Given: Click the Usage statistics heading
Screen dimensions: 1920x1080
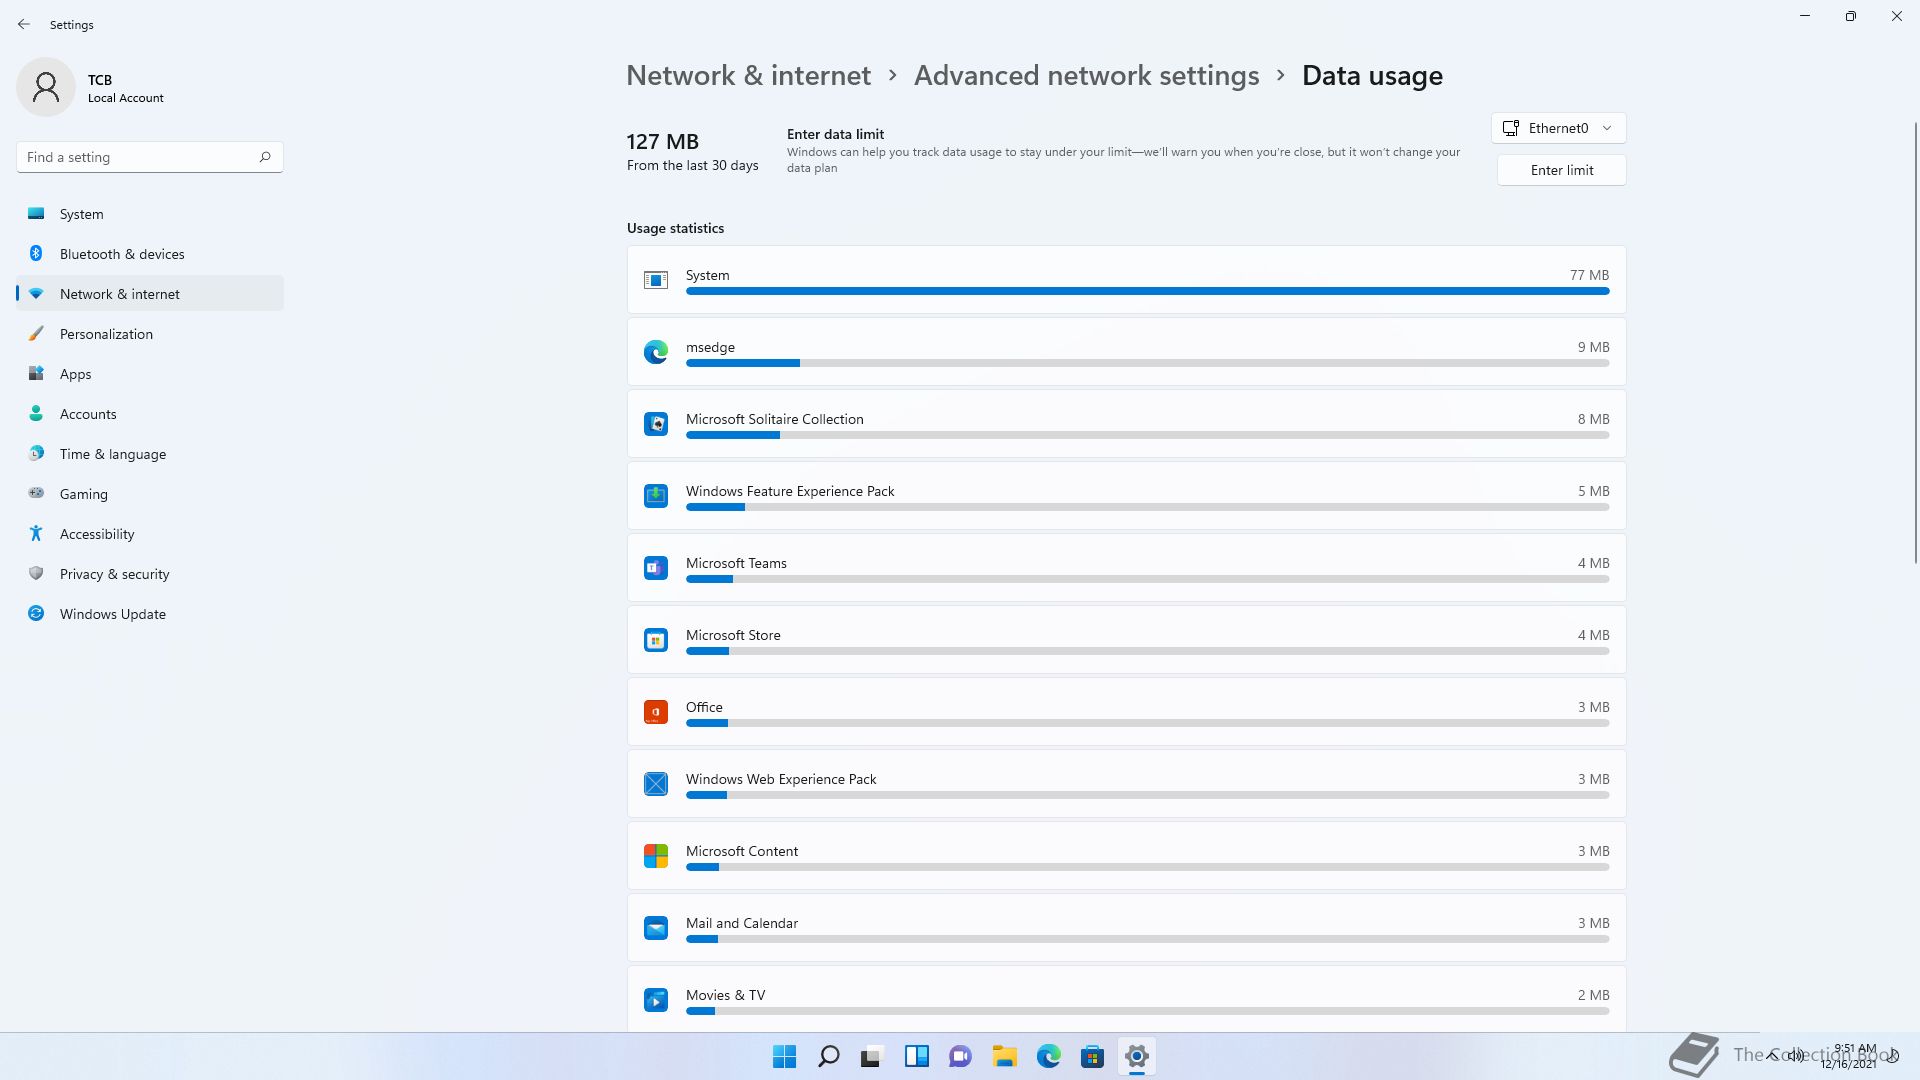Looking at the screenshot, I should (675, 228).
